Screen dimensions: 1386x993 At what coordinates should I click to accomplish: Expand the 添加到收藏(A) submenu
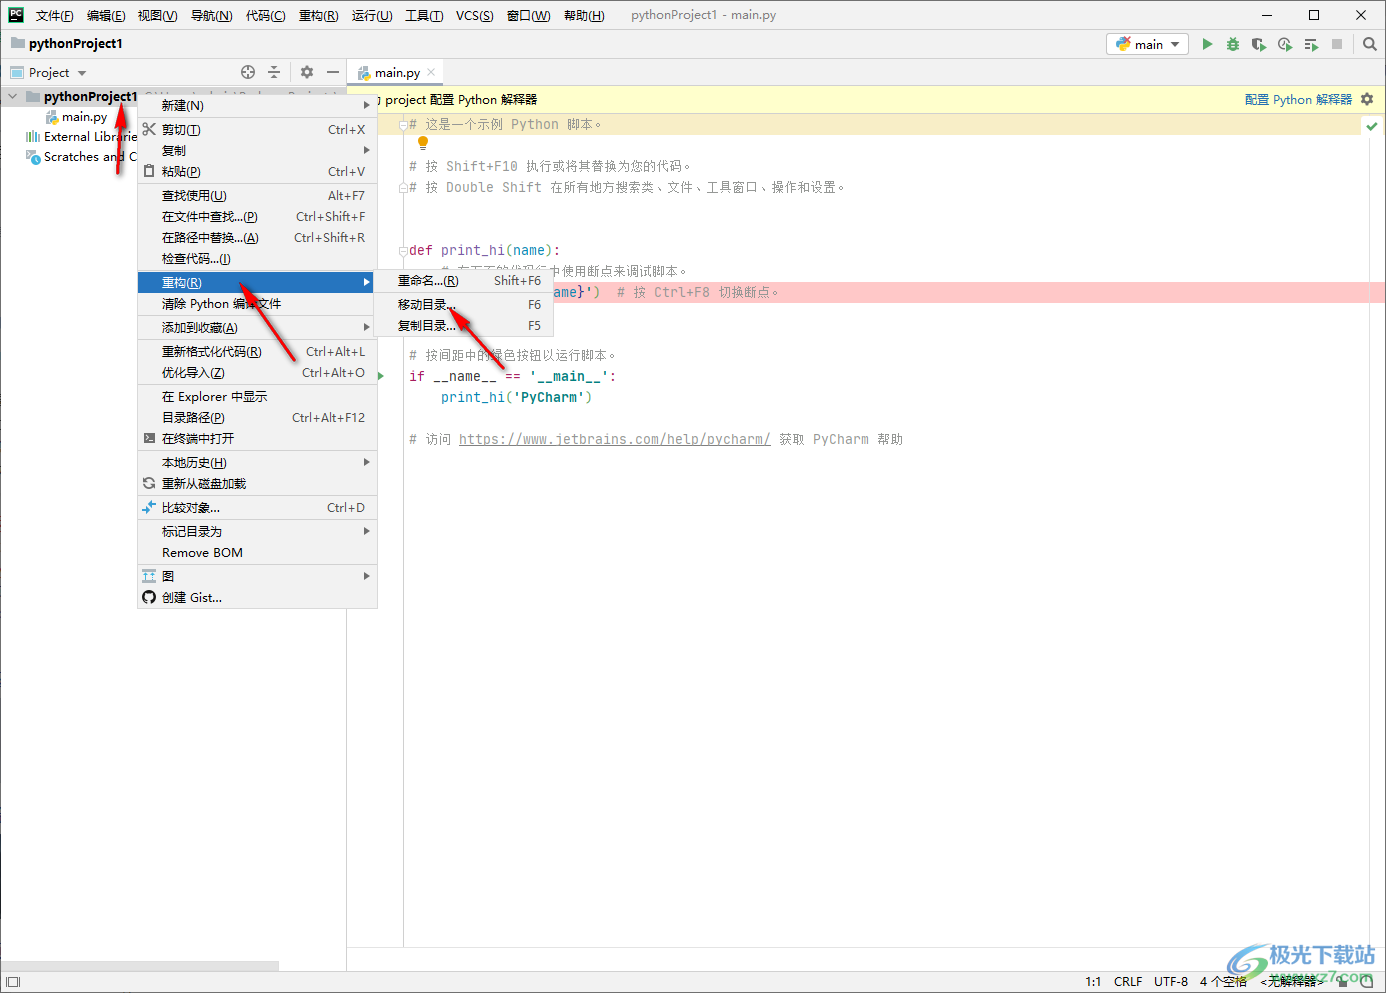(257, 327)
